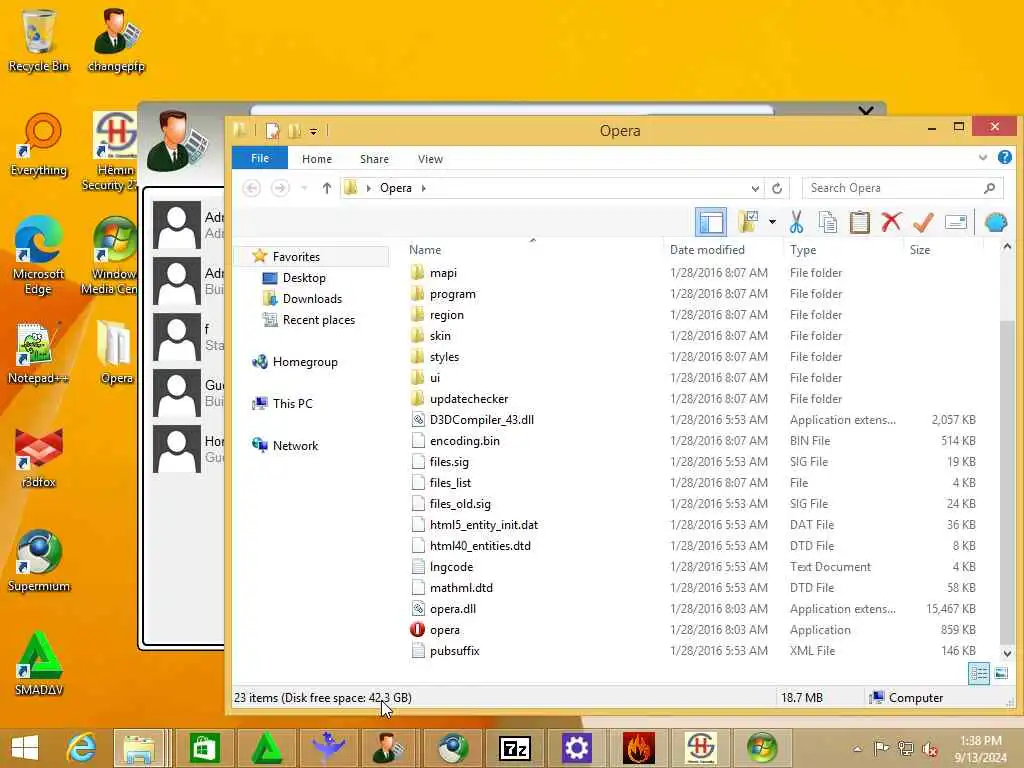Click New folder icon in Quick Access Toolbar

click(x=295, y=131)
